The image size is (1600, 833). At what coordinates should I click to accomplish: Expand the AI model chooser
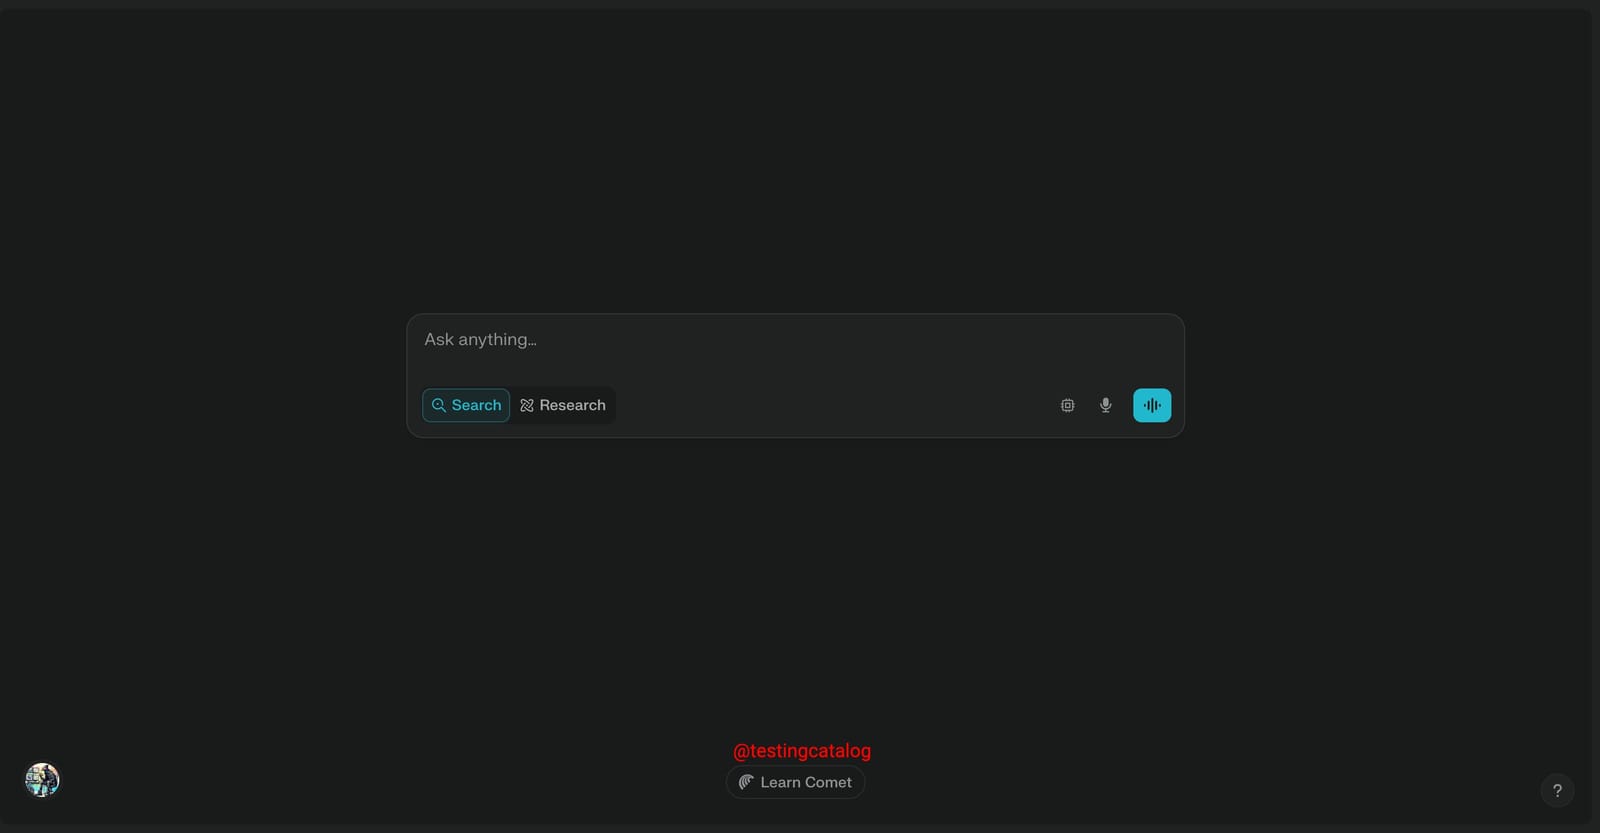(1067, 405)
